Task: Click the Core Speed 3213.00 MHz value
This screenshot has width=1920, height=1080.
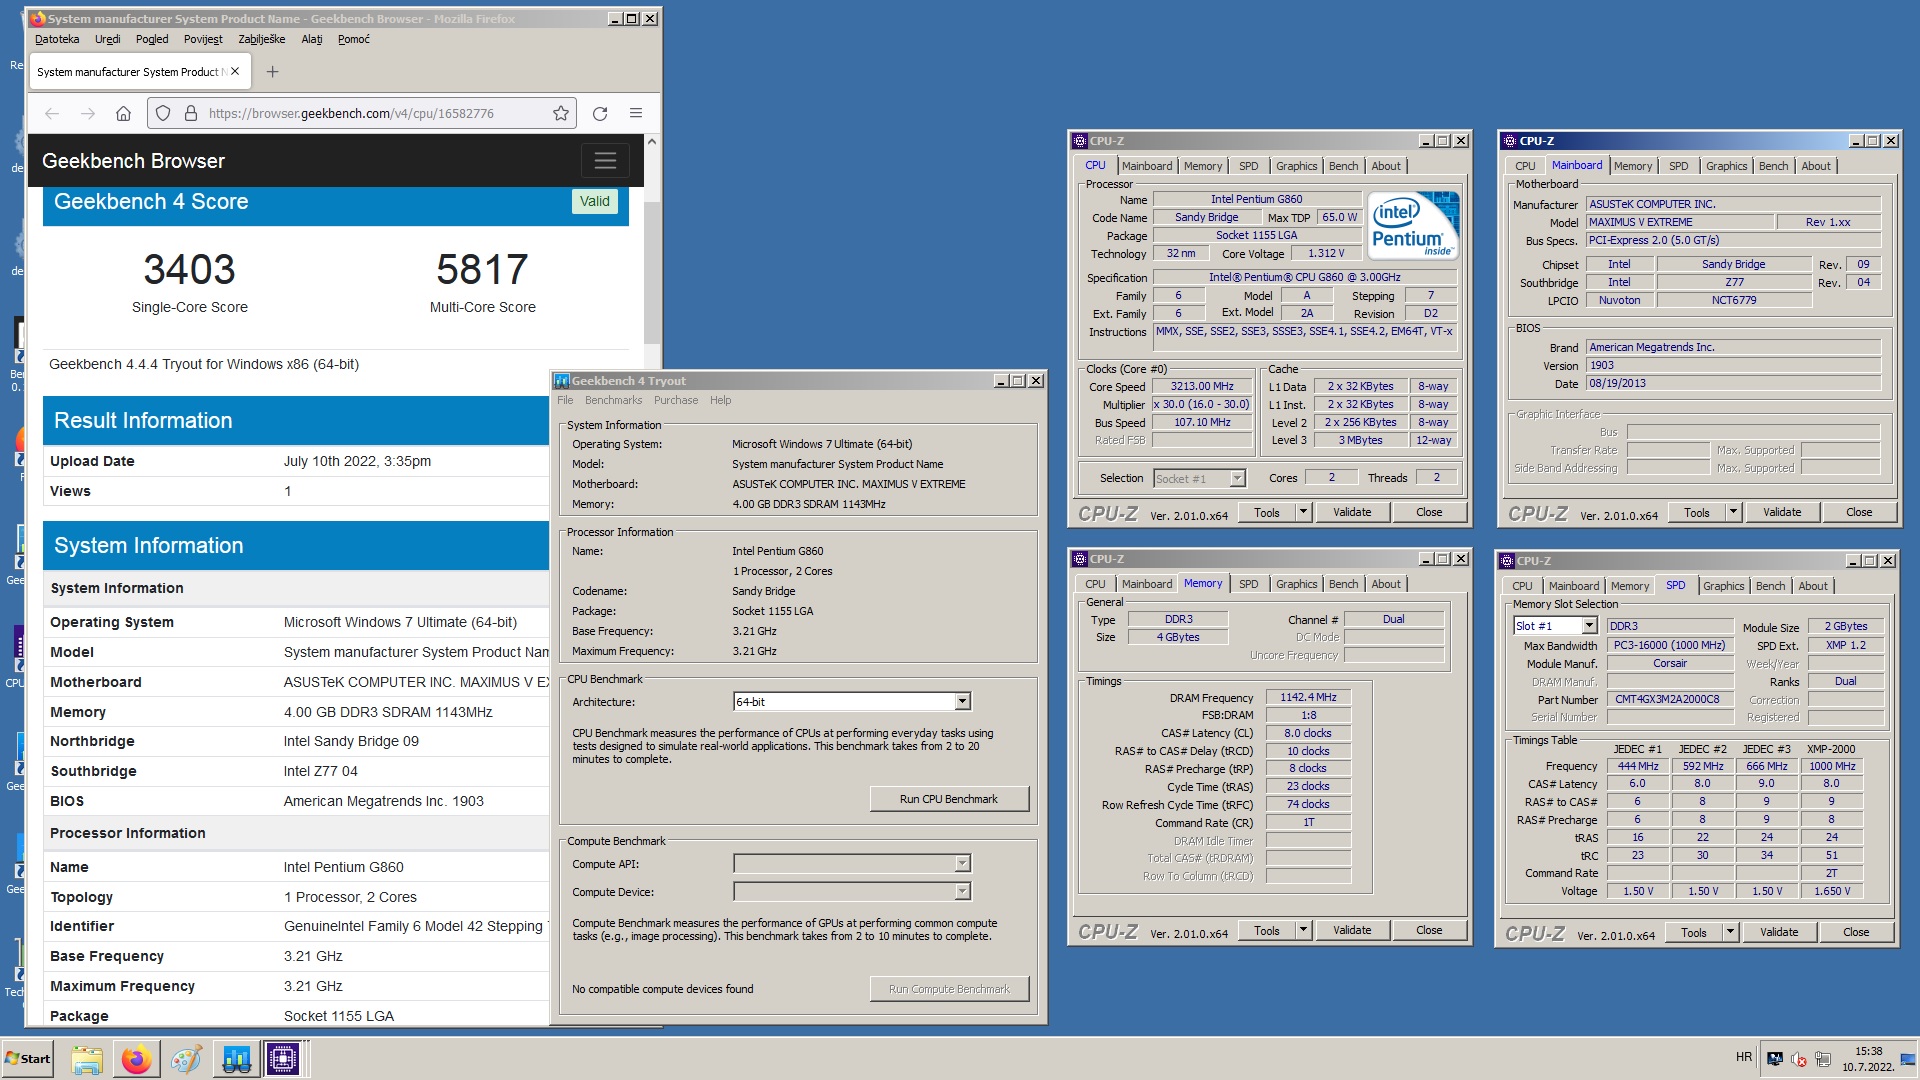Action: tap(1202, 386)
